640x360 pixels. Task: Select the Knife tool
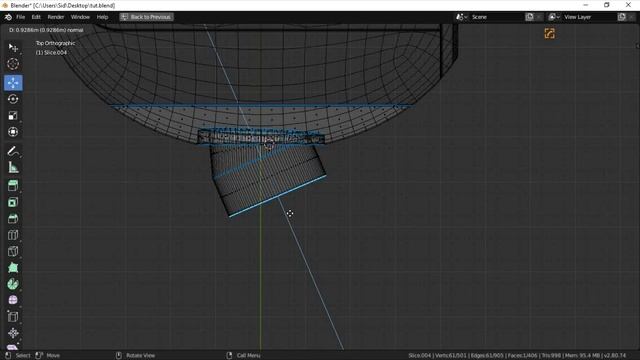click(13, 251)
